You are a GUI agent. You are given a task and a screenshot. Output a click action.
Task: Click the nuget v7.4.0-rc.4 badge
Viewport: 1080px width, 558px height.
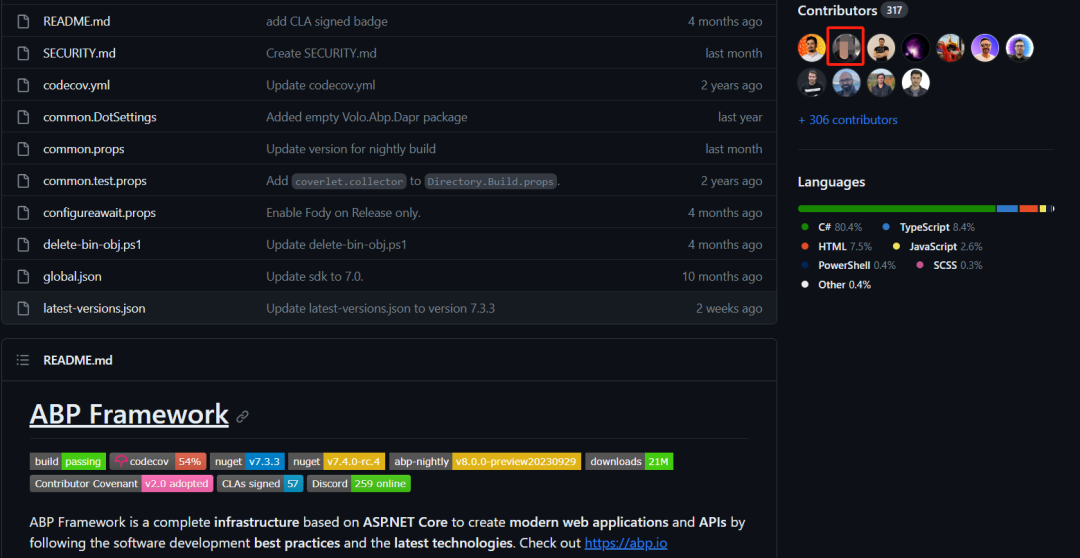[x=337, y=462]
